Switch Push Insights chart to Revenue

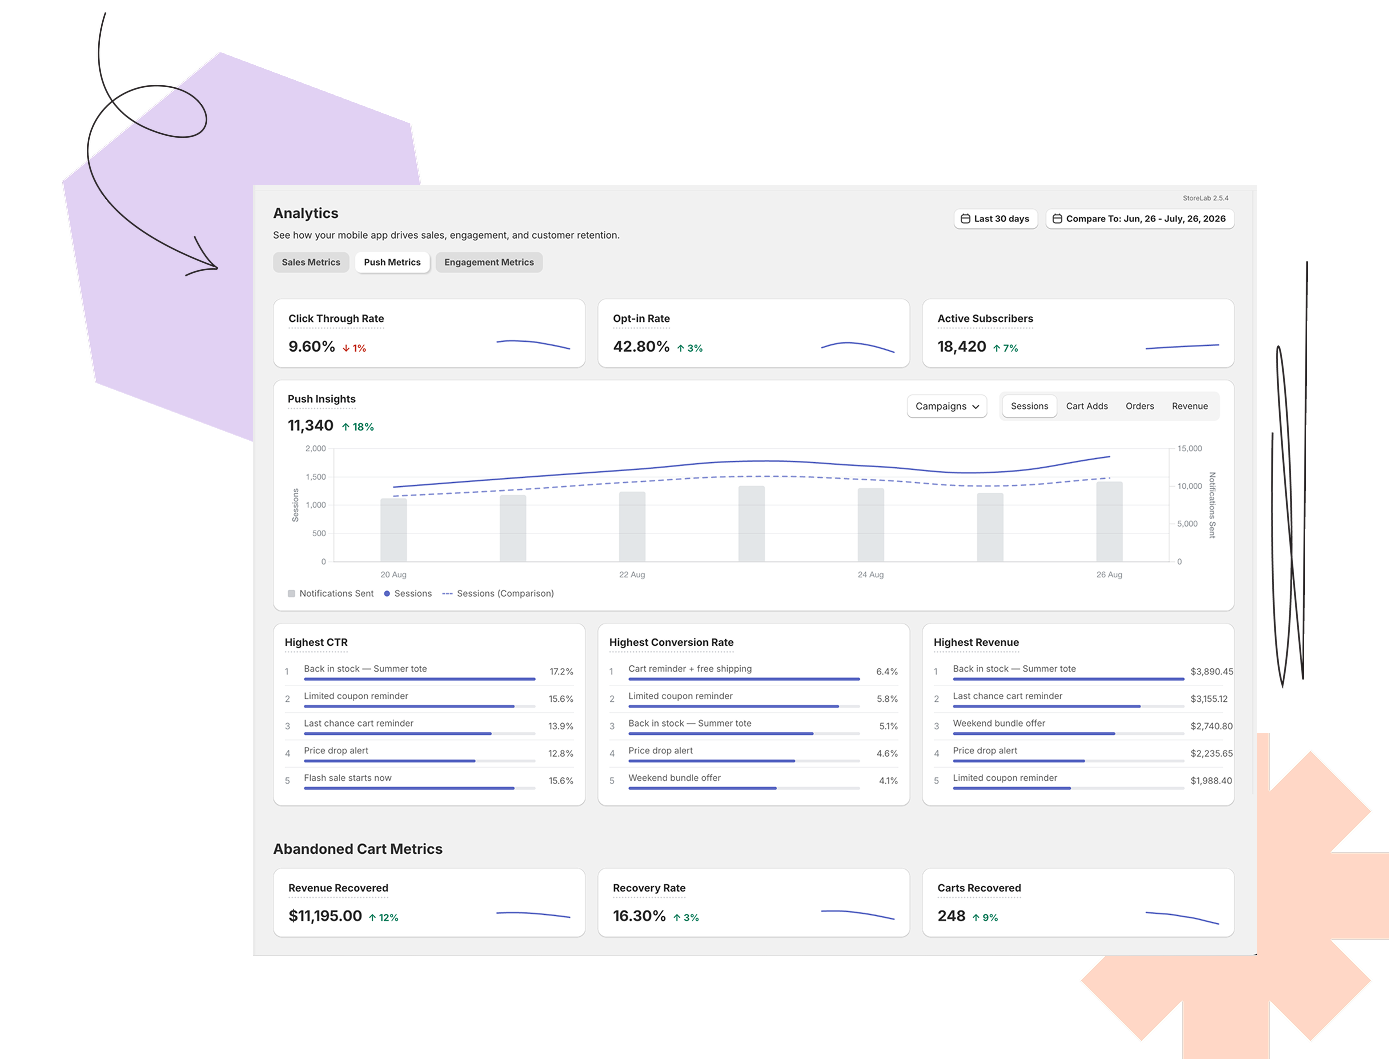[x=1190, y=406]
